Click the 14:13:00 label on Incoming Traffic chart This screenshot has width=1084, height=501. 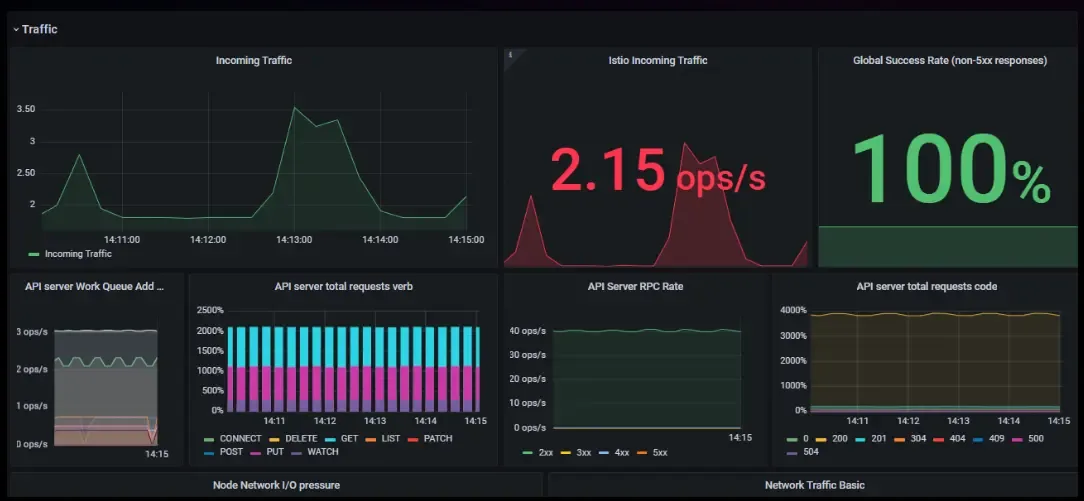294,240
